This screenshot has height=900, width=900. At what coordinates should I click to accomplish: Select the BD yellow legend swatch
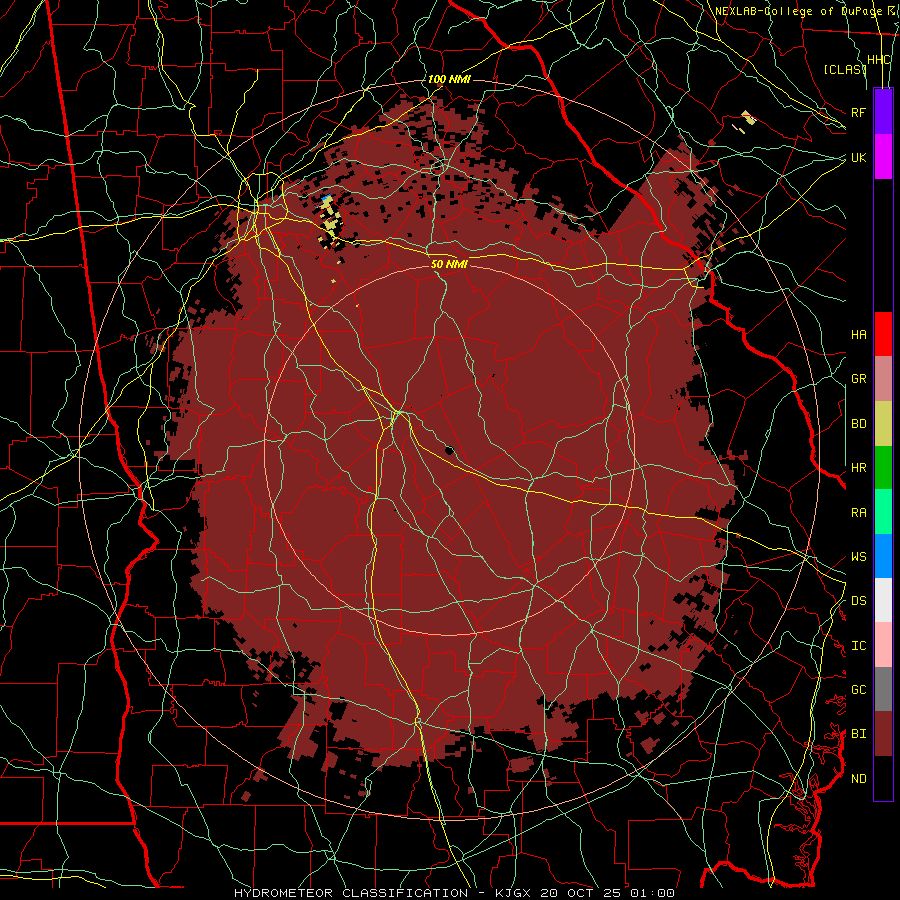pyautogui.click(x=883, y=424)
